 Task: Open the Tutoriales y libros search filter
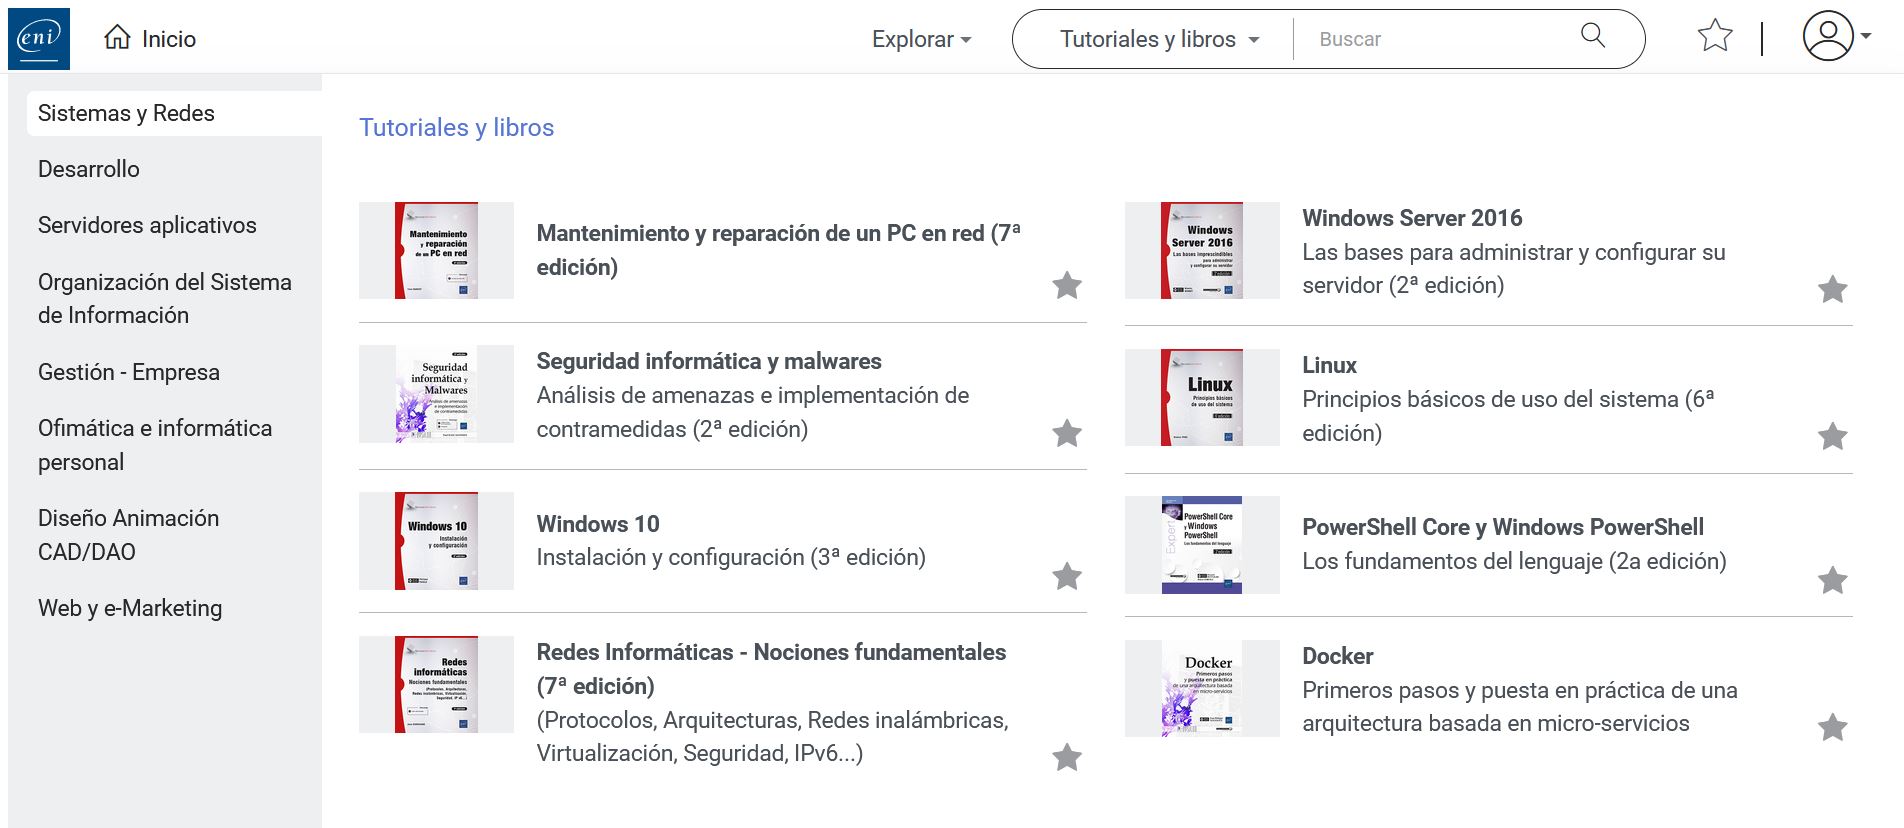point(1159,39)
